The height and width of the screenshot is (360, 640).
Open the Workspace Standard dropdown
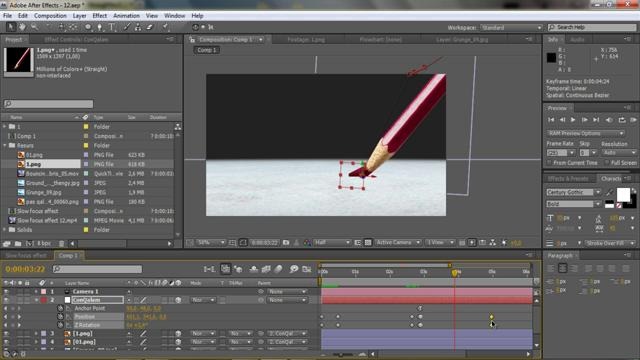(511, 27)
